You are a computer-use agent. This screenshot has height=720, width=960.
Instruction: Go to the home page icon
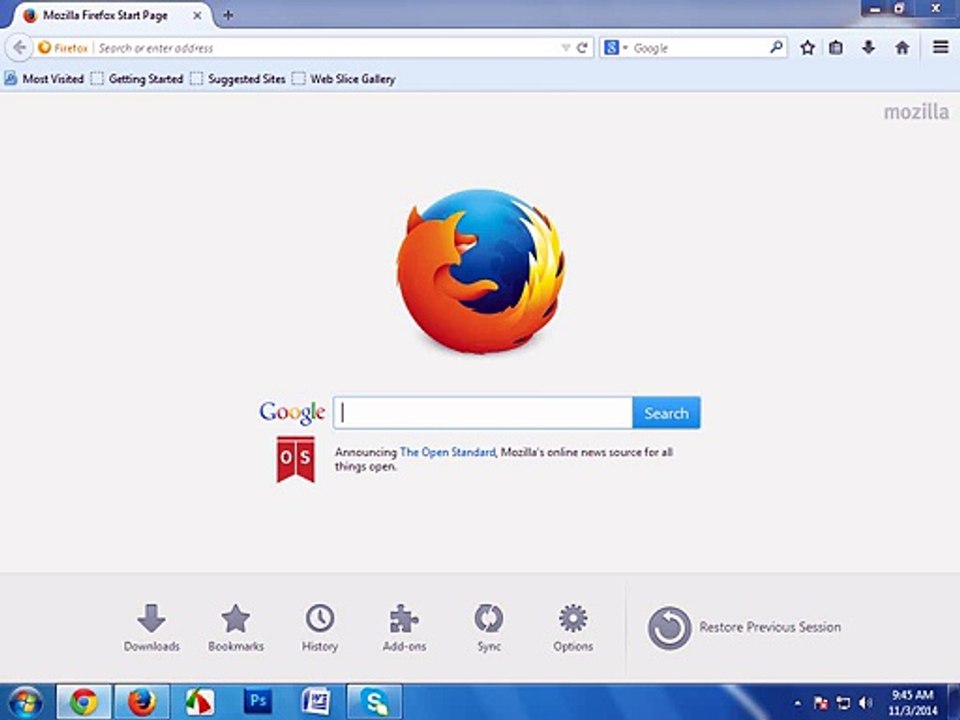902,47
